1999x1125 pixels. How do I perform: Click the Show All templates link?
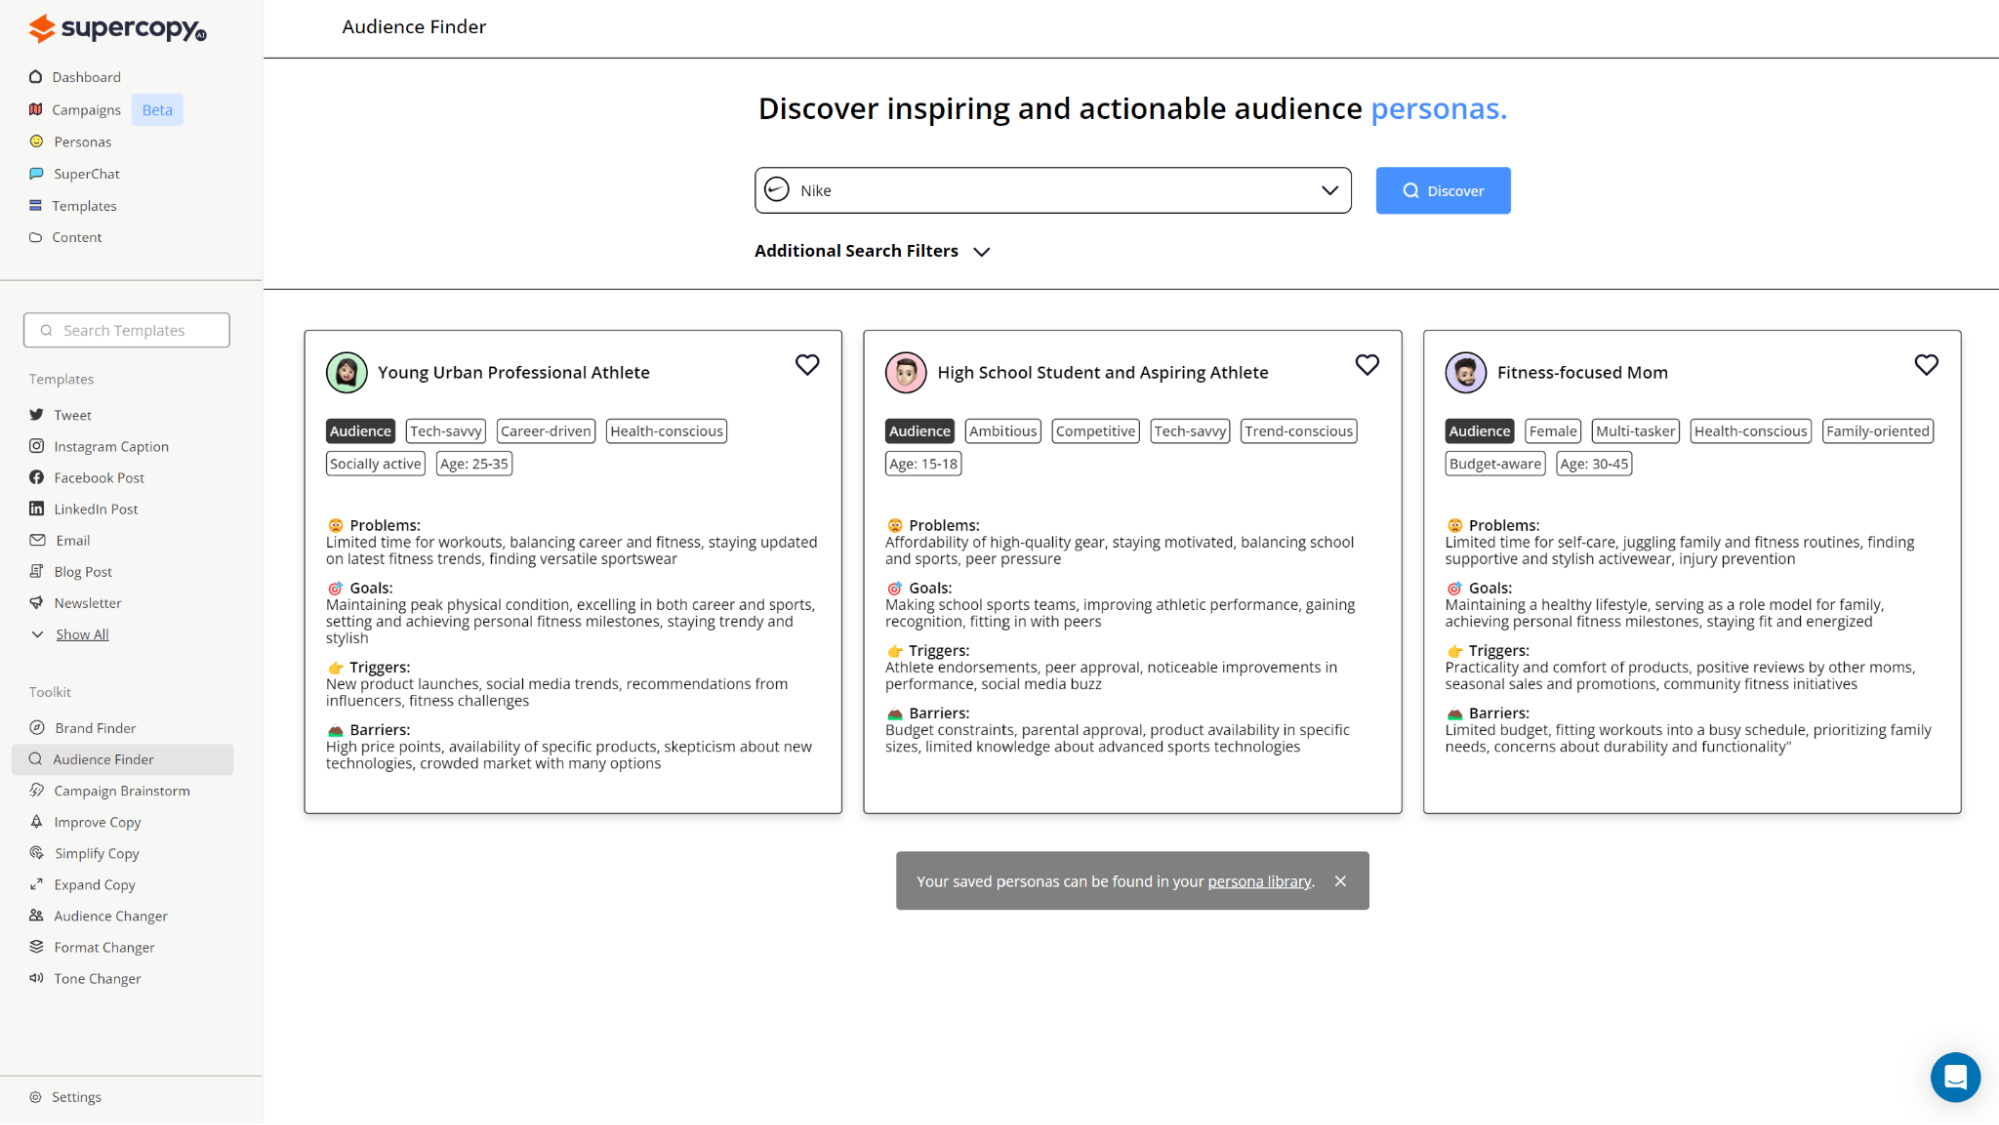pyautogui.click(x=81, y=633)
